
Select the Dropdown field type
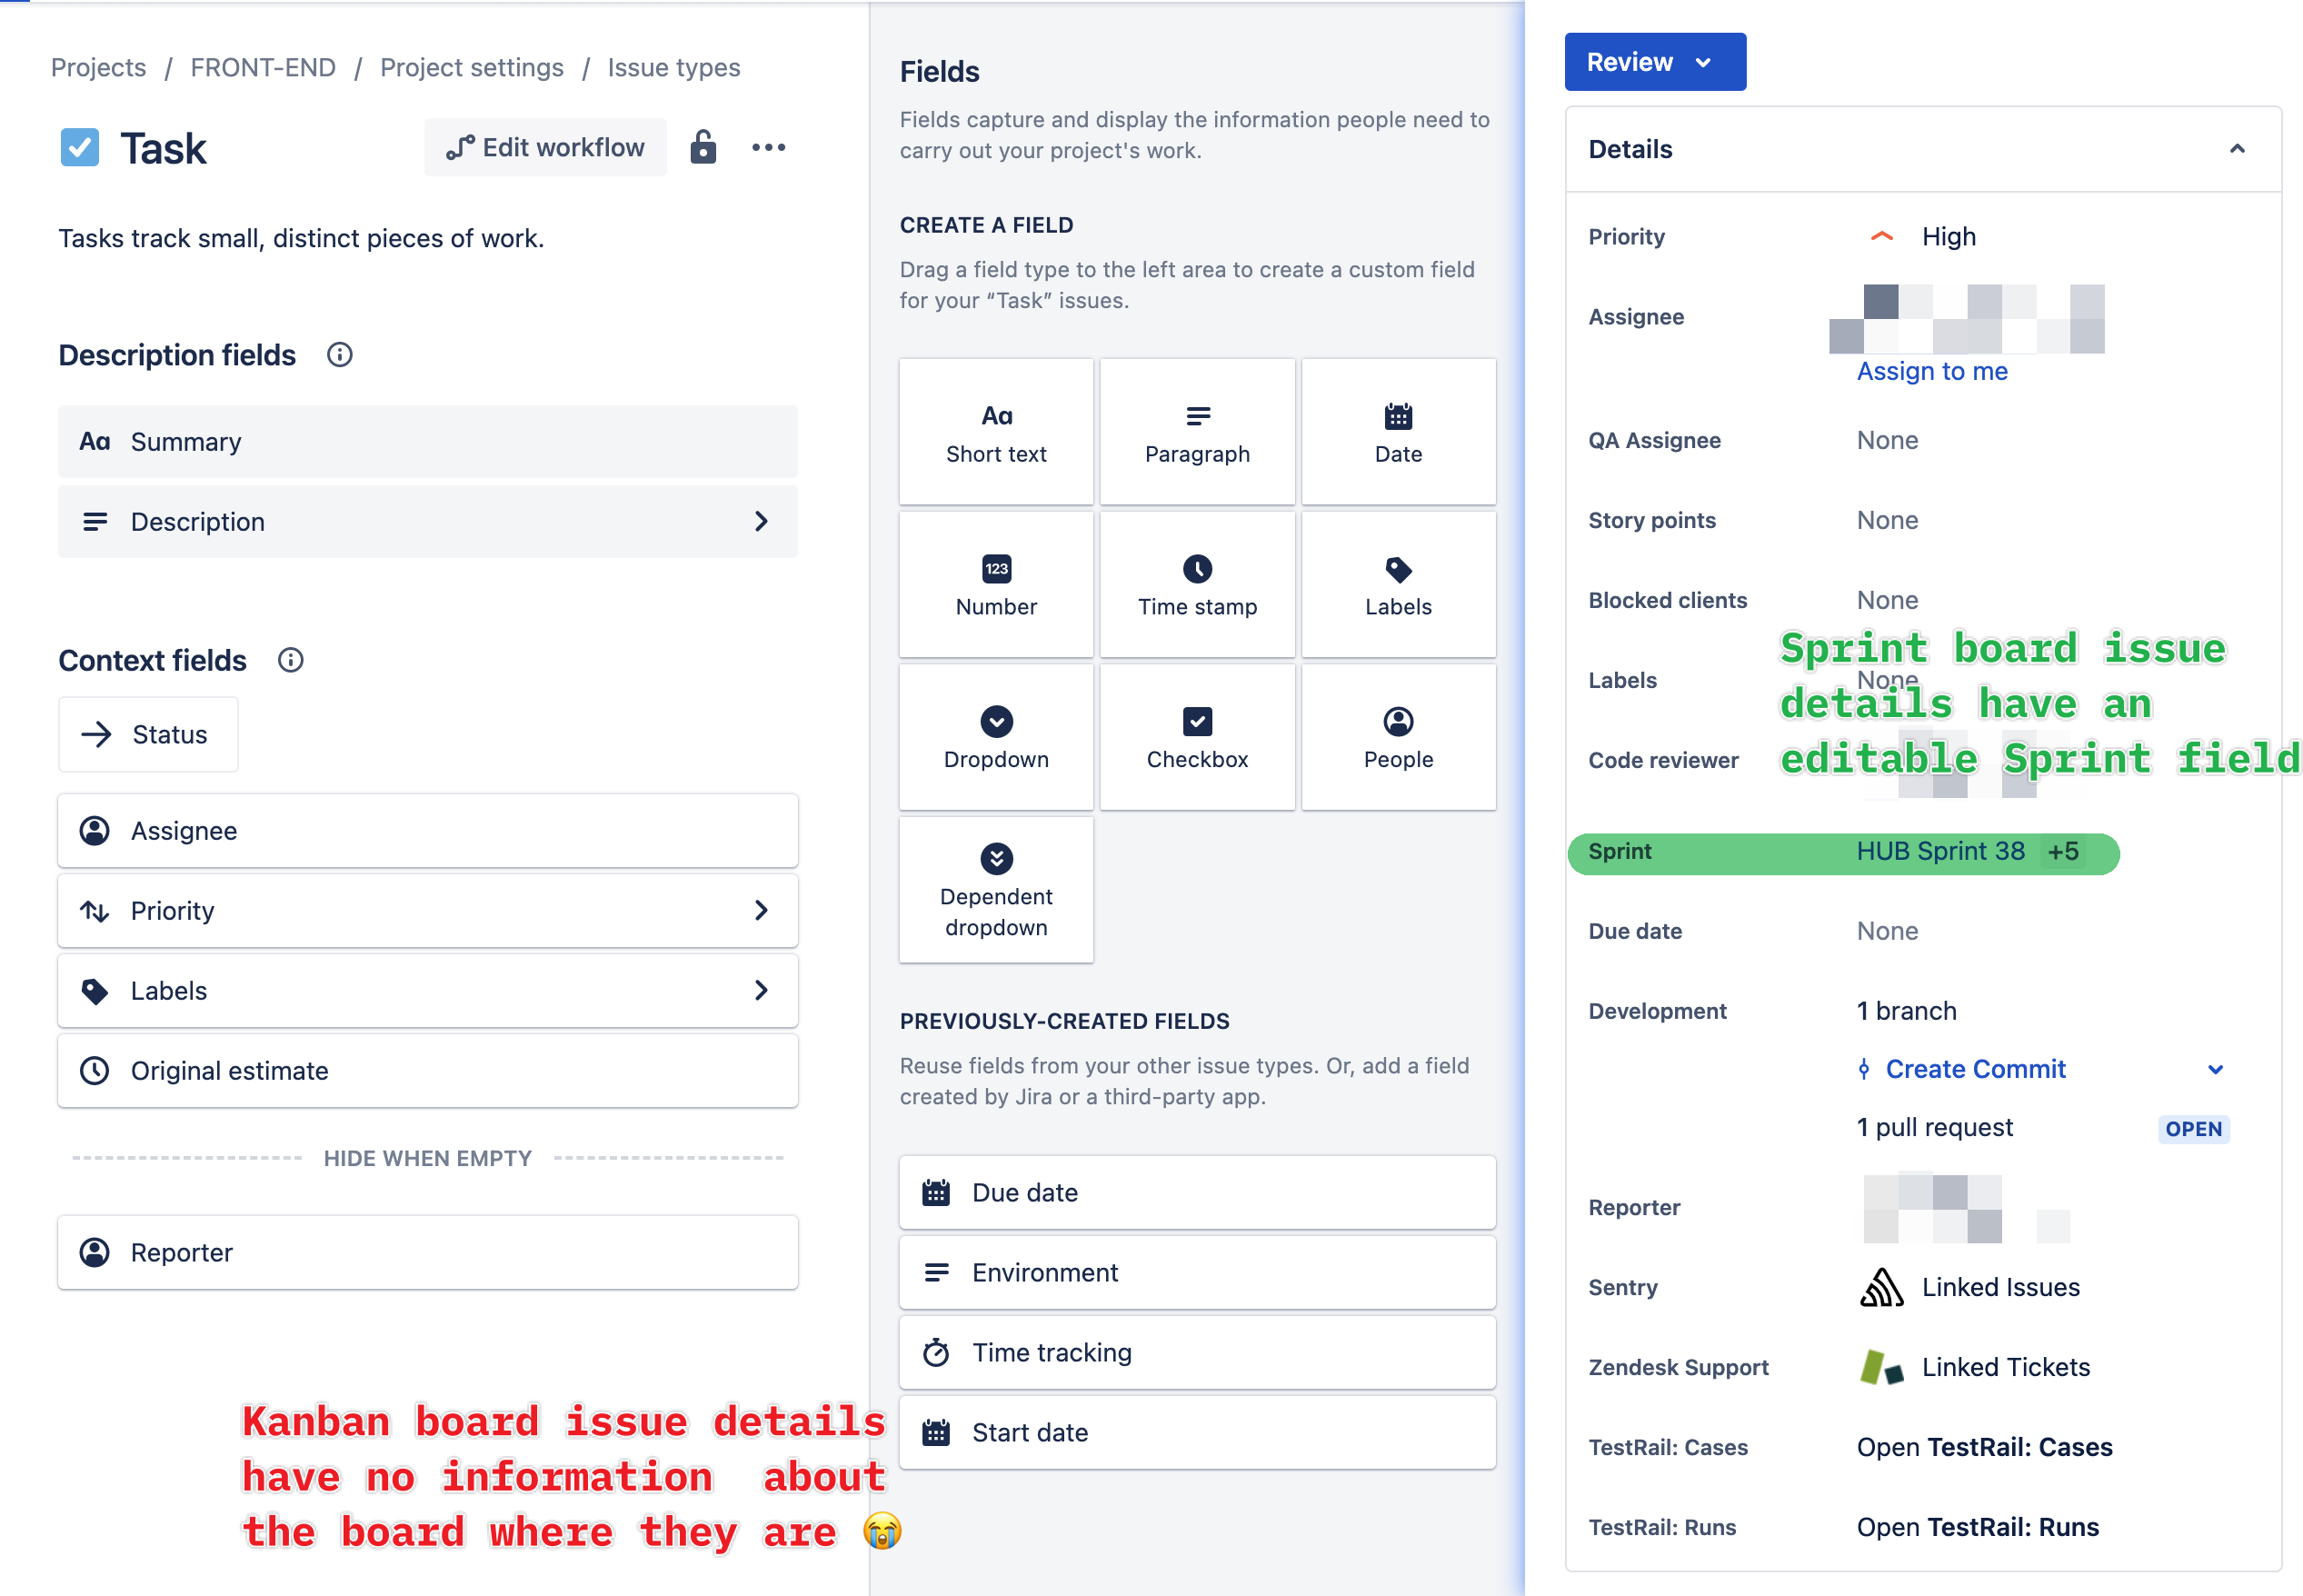[x=996, y=738]
